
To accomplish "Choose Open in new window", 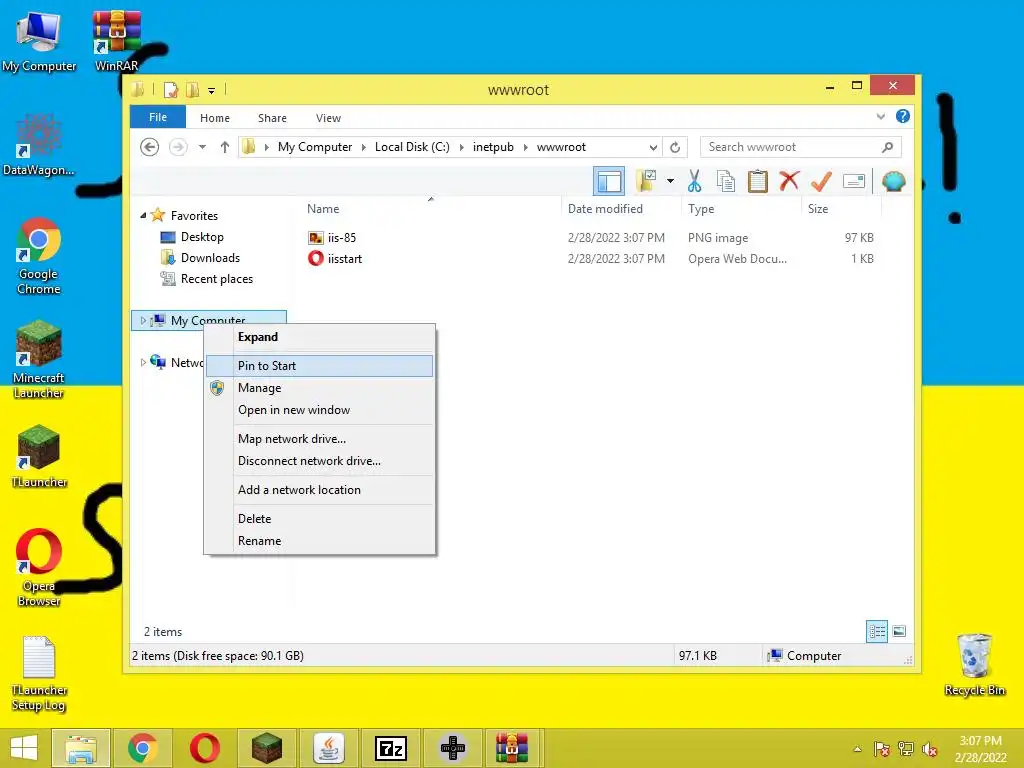I will [319, 410].
